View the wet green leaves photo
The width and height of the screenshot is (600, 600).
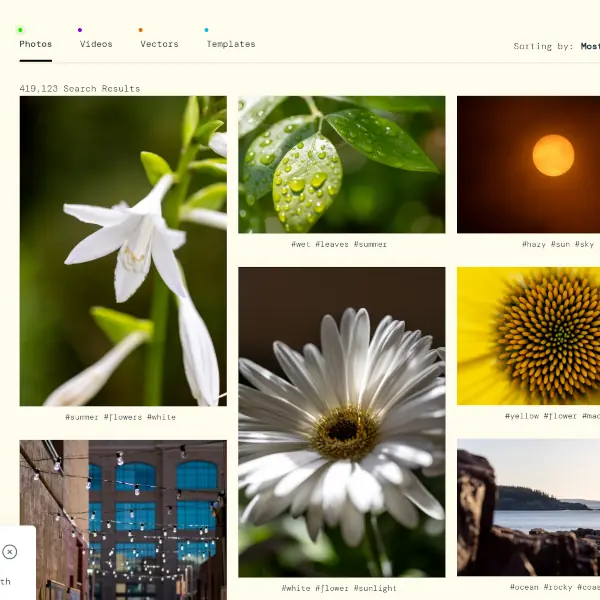point(341,164)
